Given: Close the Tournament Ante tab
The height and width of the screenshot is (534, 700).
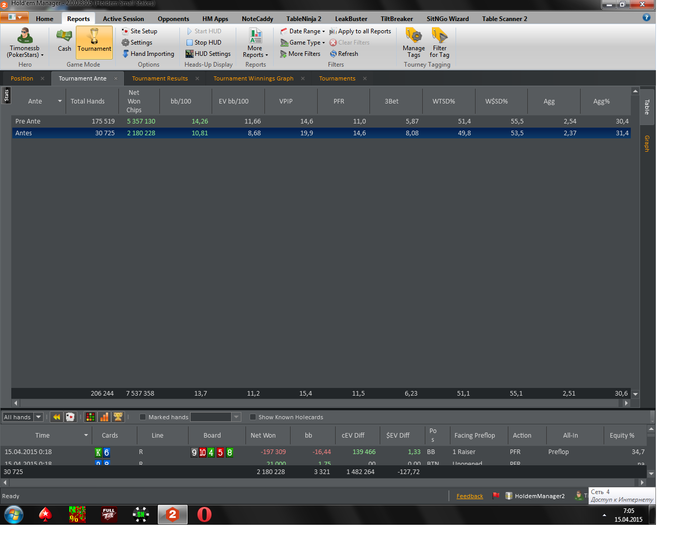Looking at the screenshot, I should click(x=116, y=79).
